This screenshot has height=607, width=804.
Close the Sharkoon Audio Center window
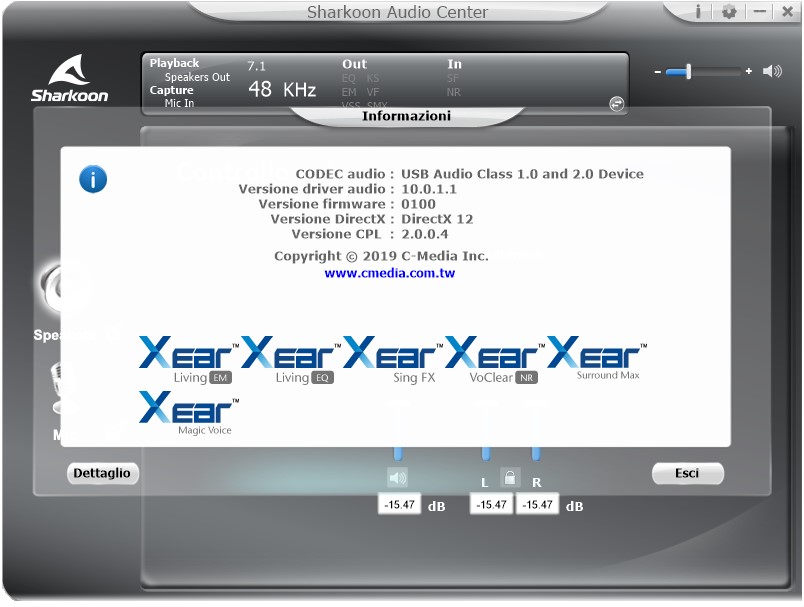pyautogui.click(x=788, y=11)
